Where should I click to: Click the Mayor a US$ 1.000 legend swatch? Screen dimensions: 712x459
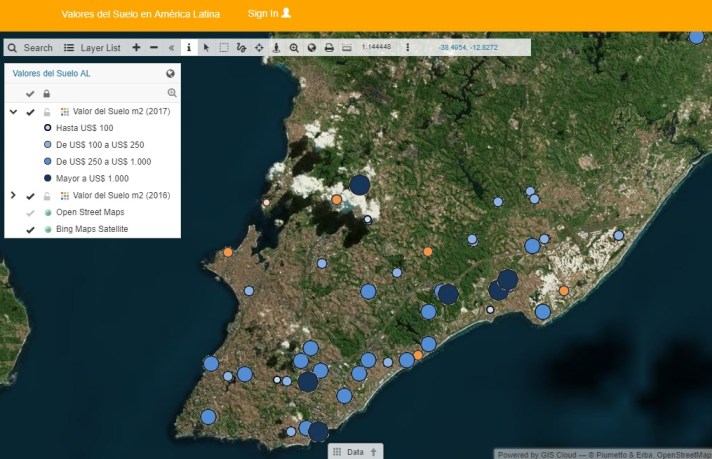tap(48, 178)
